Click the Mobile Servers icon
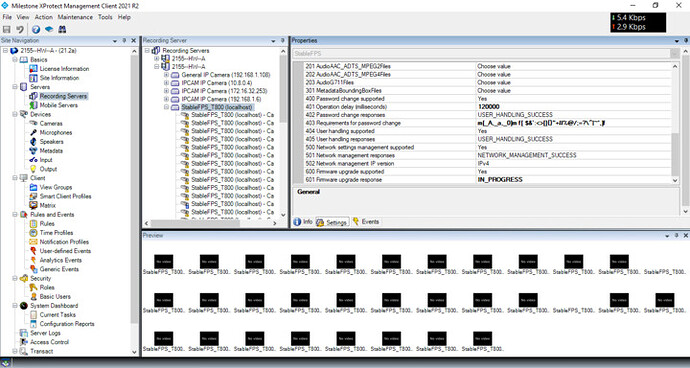The image size is (690, 368). 33,105
